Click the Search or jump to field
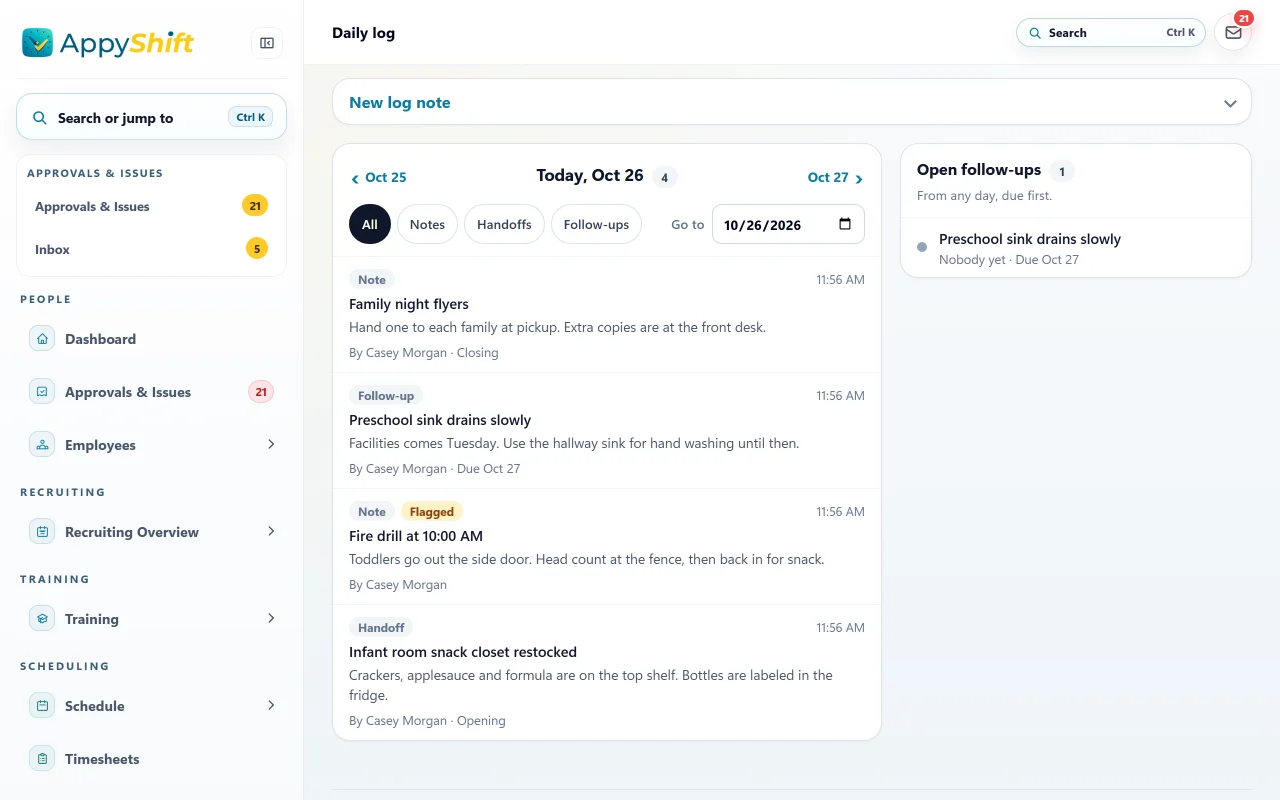Viewport: 1280px width, 800px height. tap(151, 117)
